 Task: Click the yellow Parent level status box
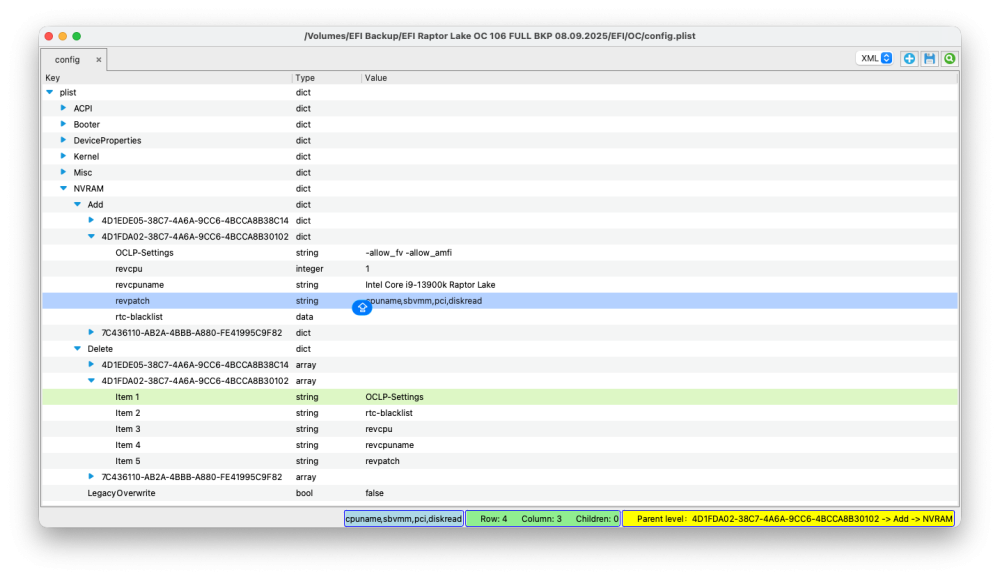pos(788,519)
